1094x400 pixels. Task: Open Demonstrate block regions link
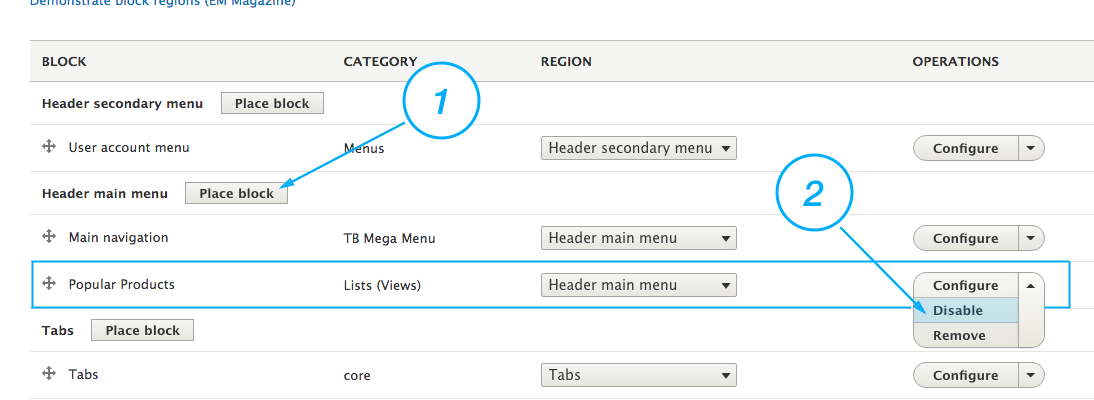163,3
